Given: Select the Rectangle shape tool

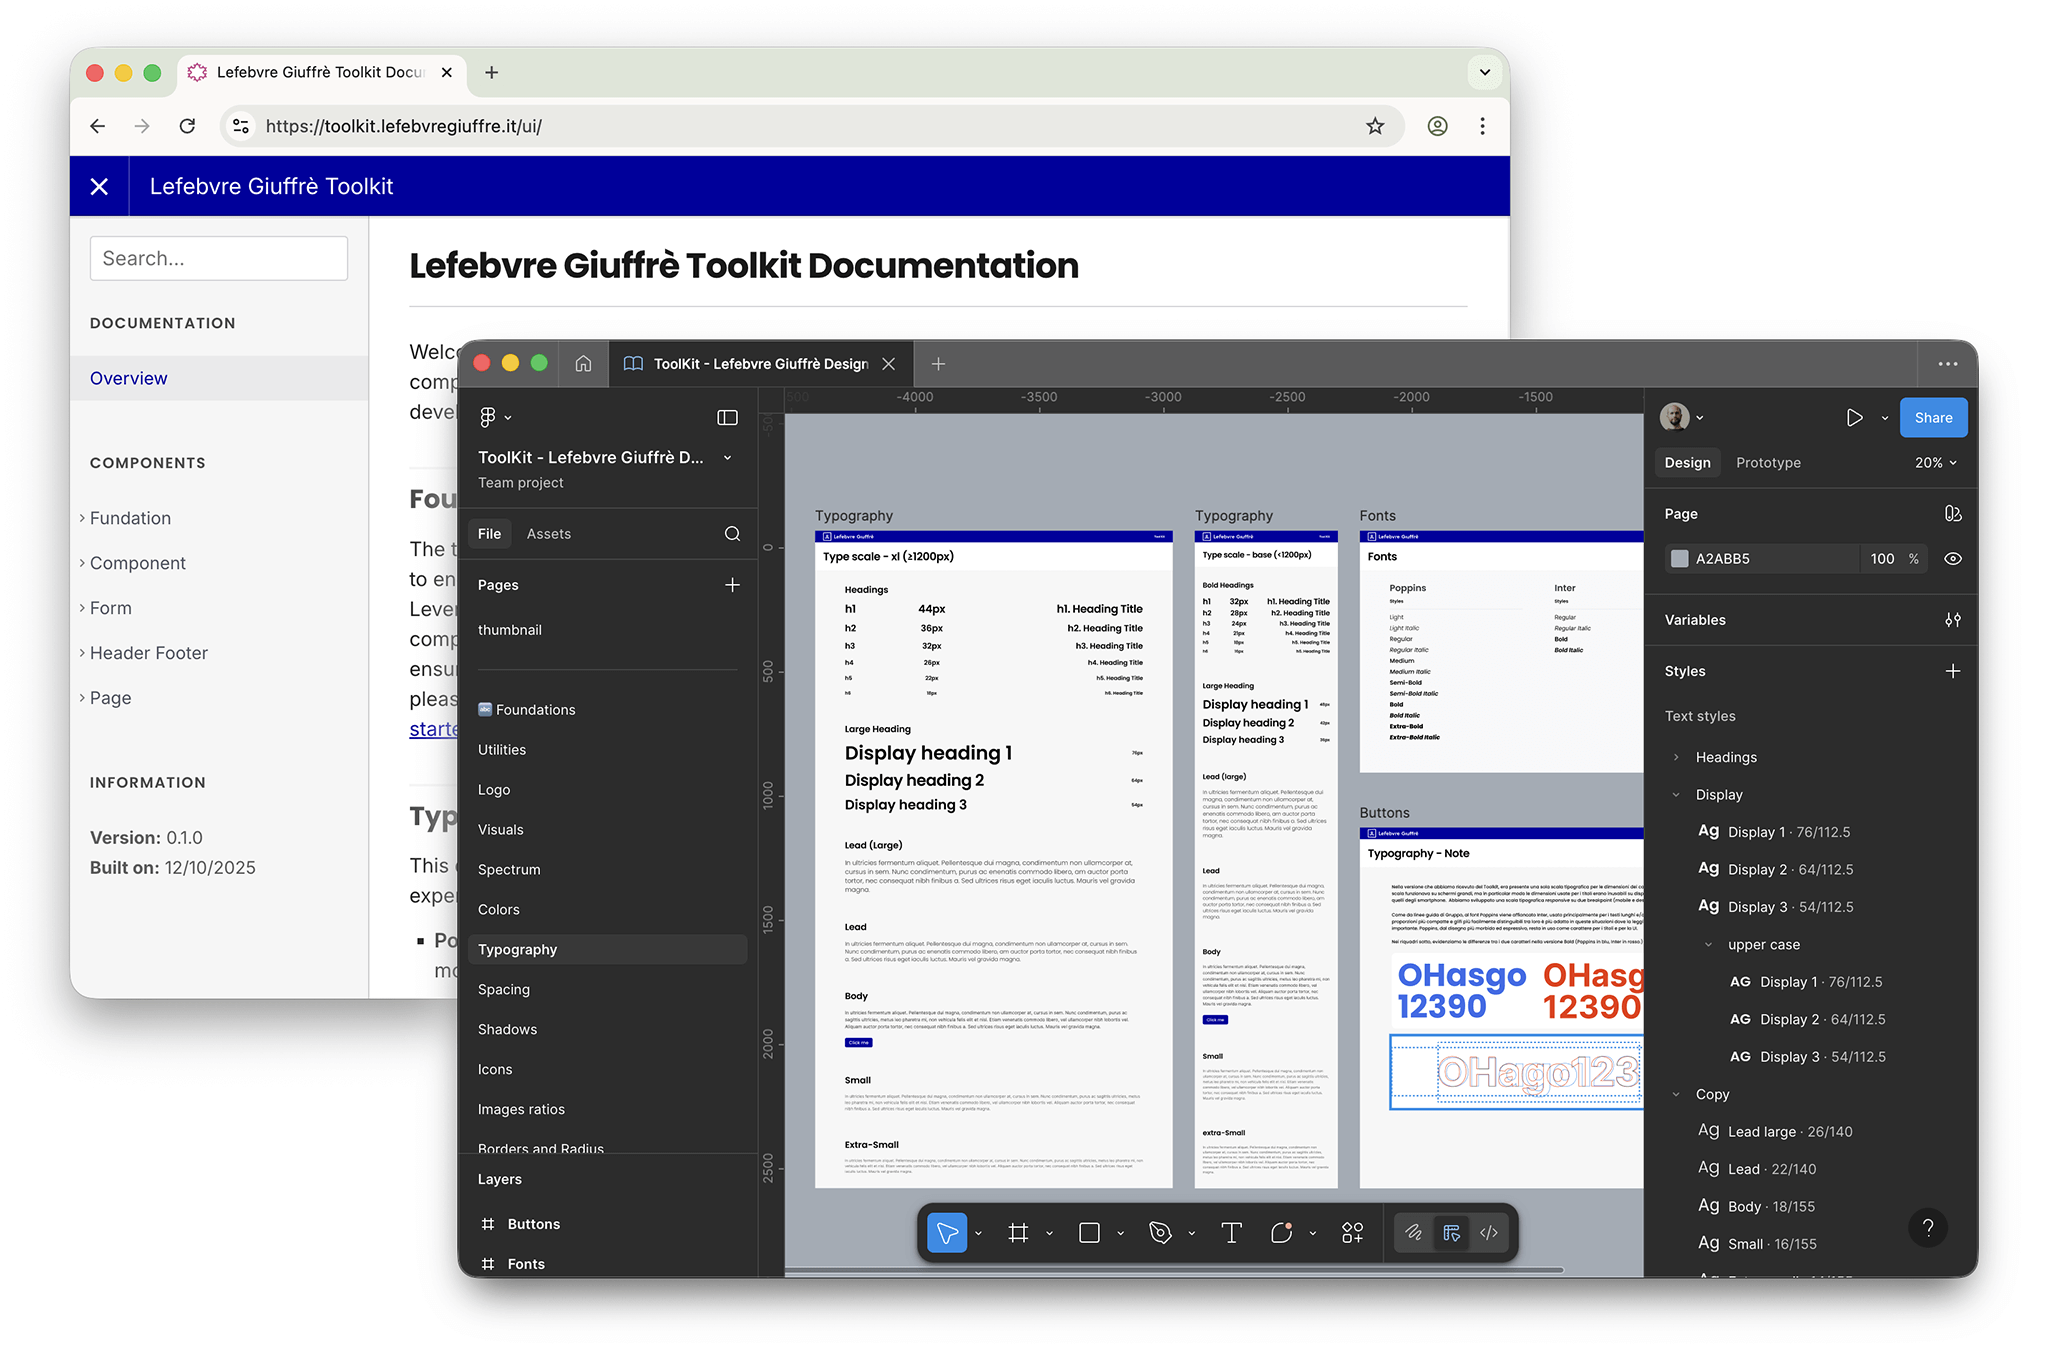Looking at the screenshot, I should coord(1089,1233).
